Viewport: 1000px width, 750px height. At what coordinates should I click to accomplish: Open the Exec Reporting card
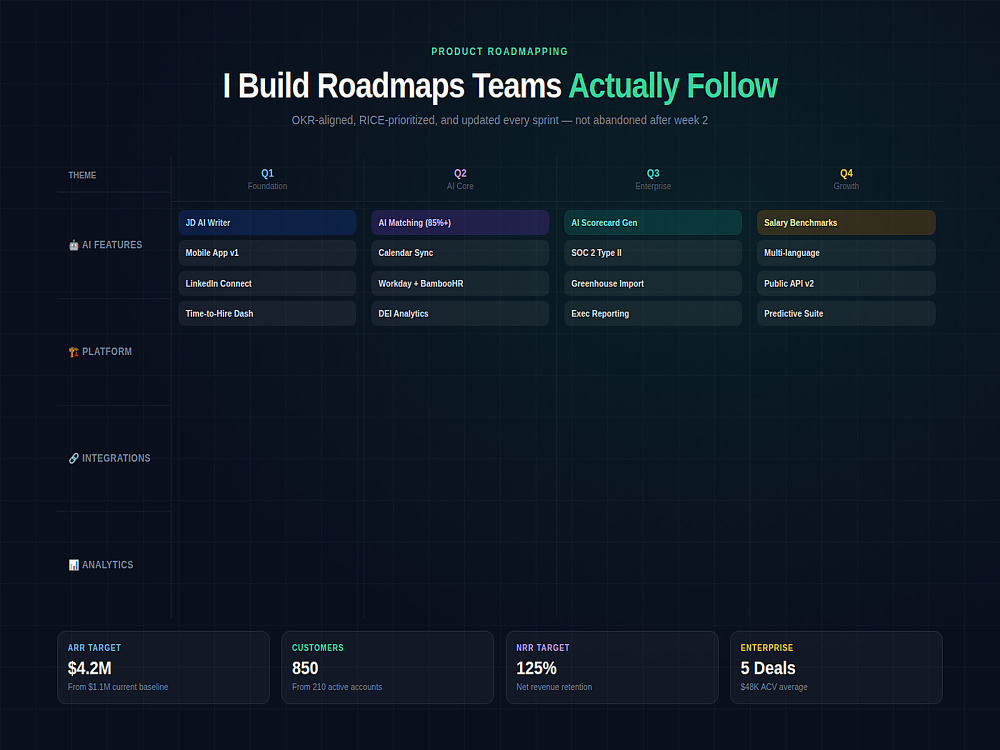pyautogui.click(x=653, y=313)
